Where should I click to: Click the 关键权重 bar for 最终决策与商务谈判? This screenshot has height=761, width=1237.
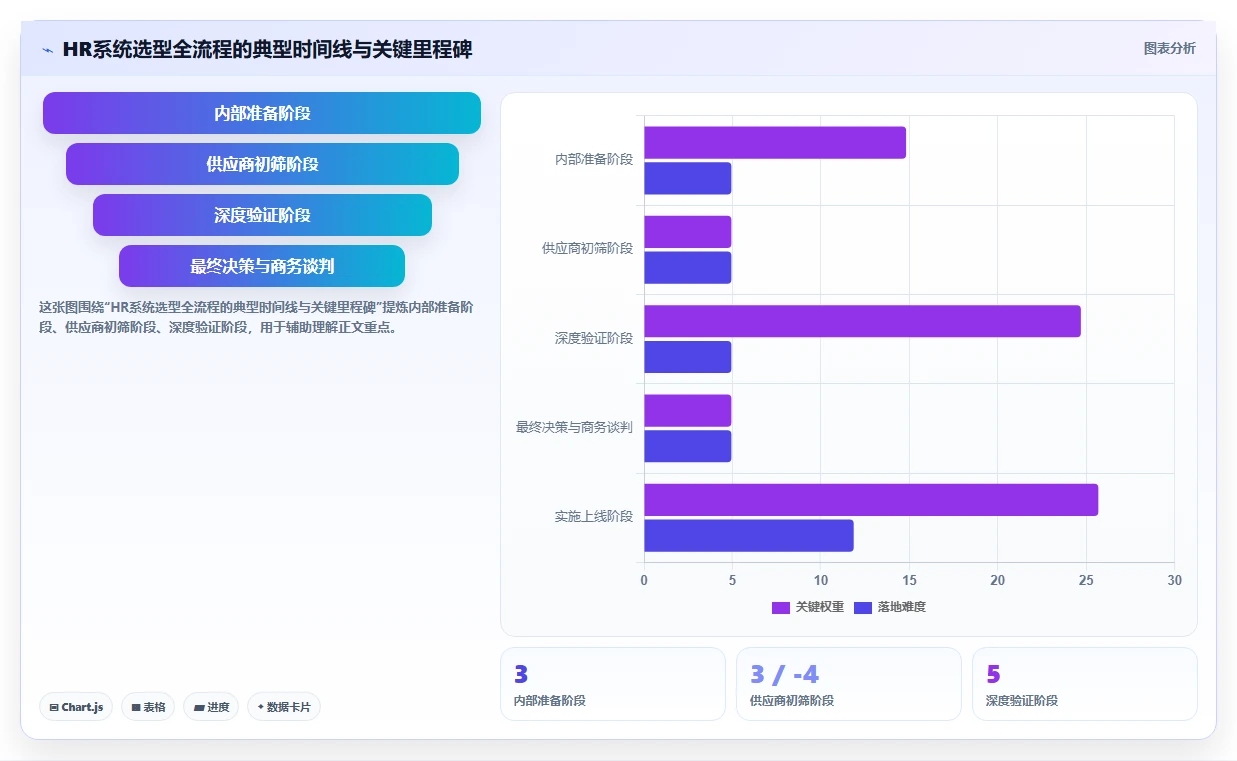(x=688, y=411)
